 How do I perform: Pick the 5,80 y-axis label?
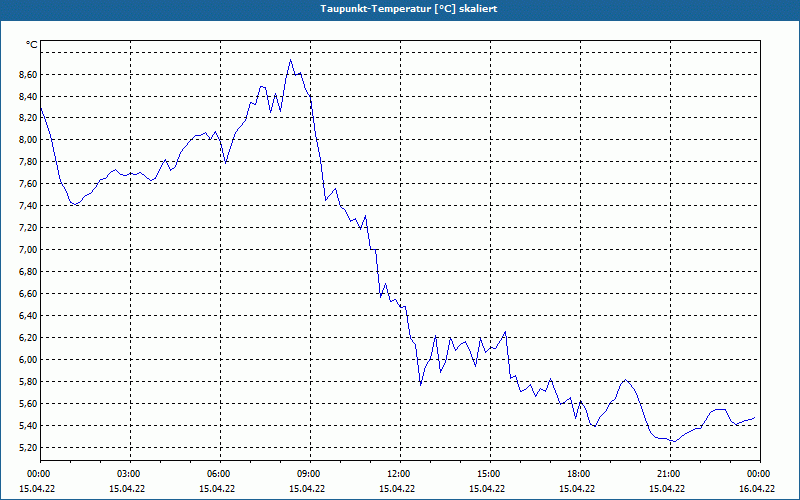(x=28, y=382)
